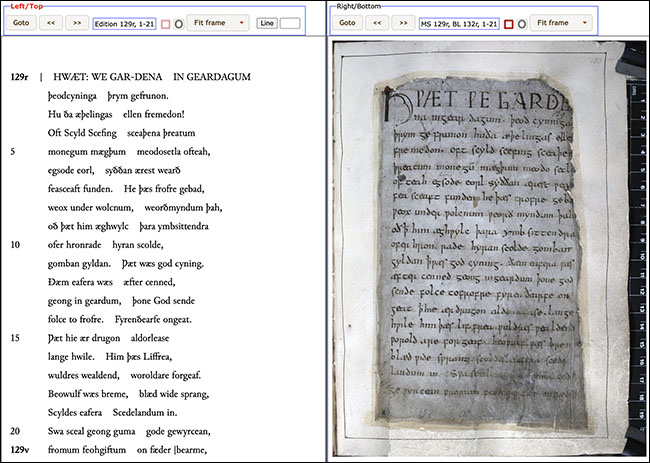This screenshot has width=650, height=463.
Task: Click line "Ðæm eafera wæs æfter cenned,"
Action: point(112,282)
